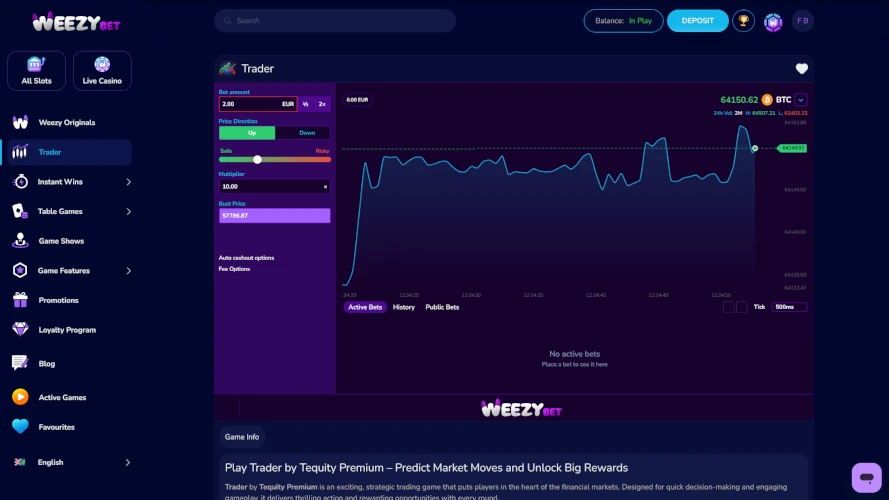Open the FB profile avatar
The width and height of the screenshot is (889, 500).
pyautogui.click(x=803, y=21)
